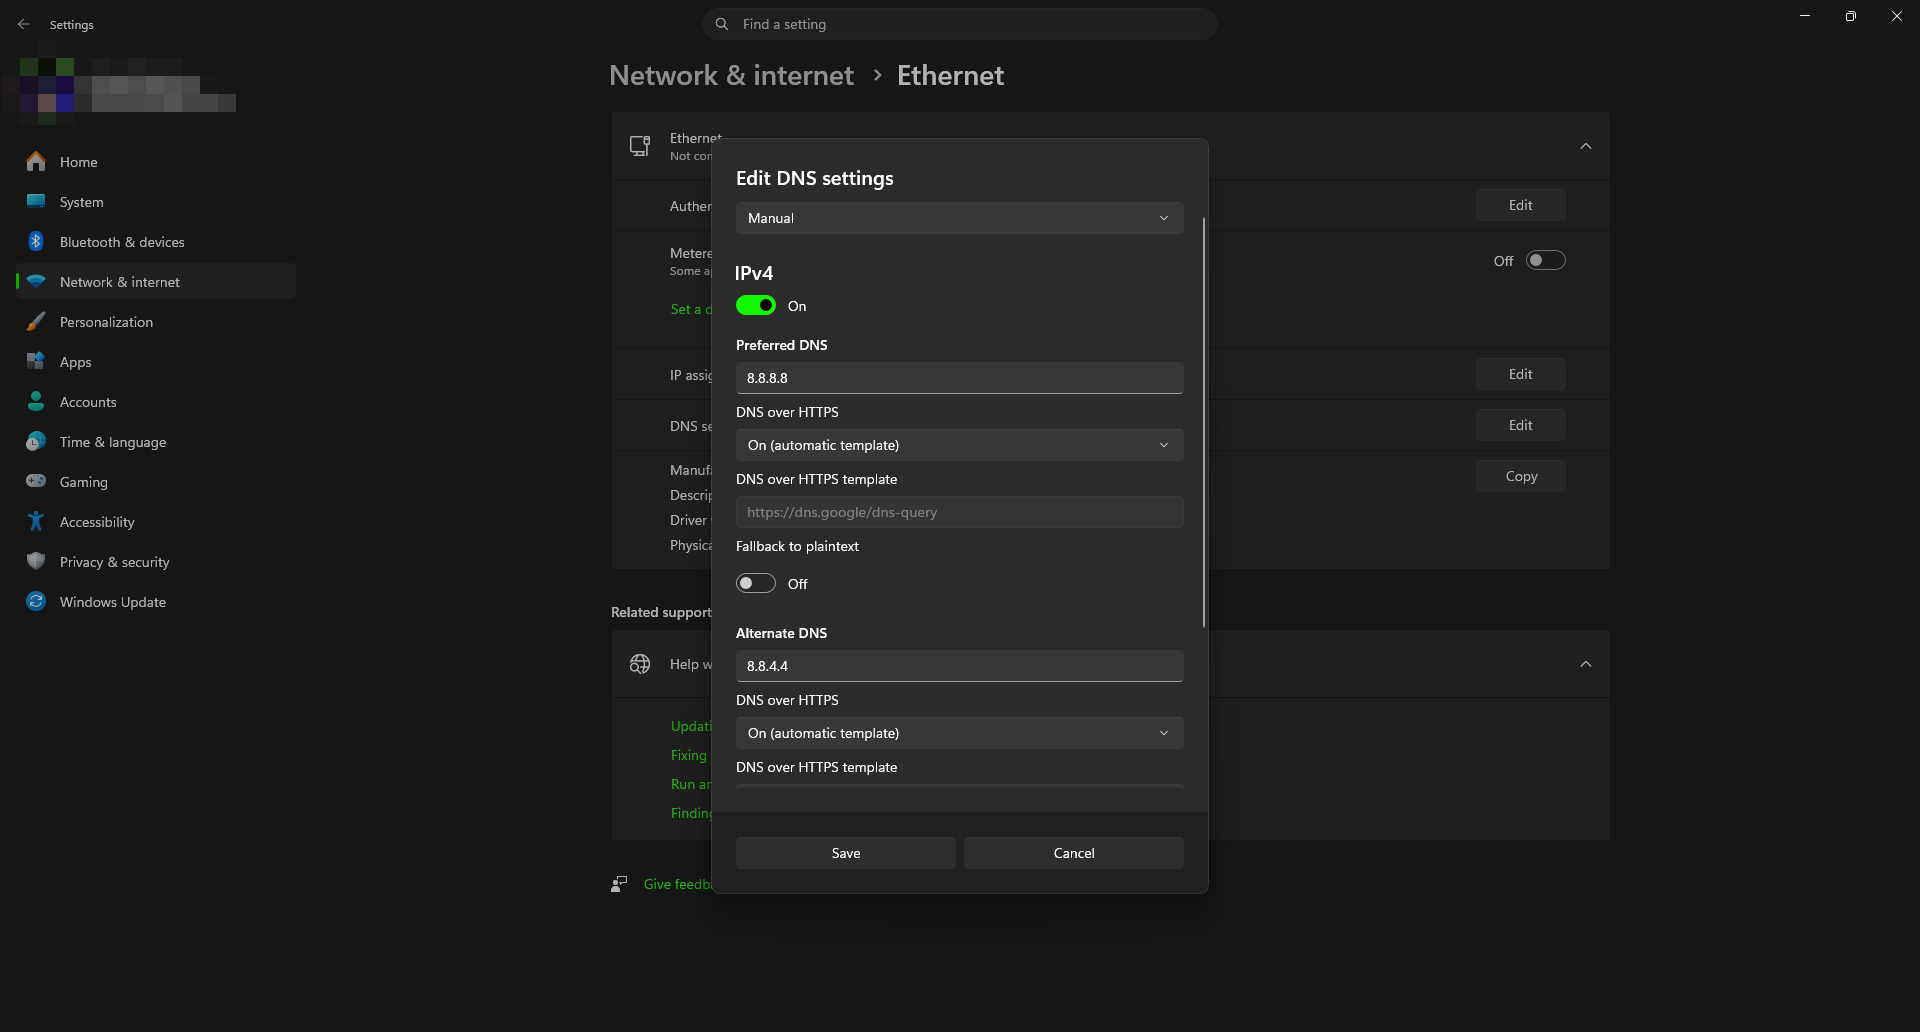Click the Preferred DNS 8.8.8.8 field
The height and width of the screenshot is (1032, 1920).
960,378
